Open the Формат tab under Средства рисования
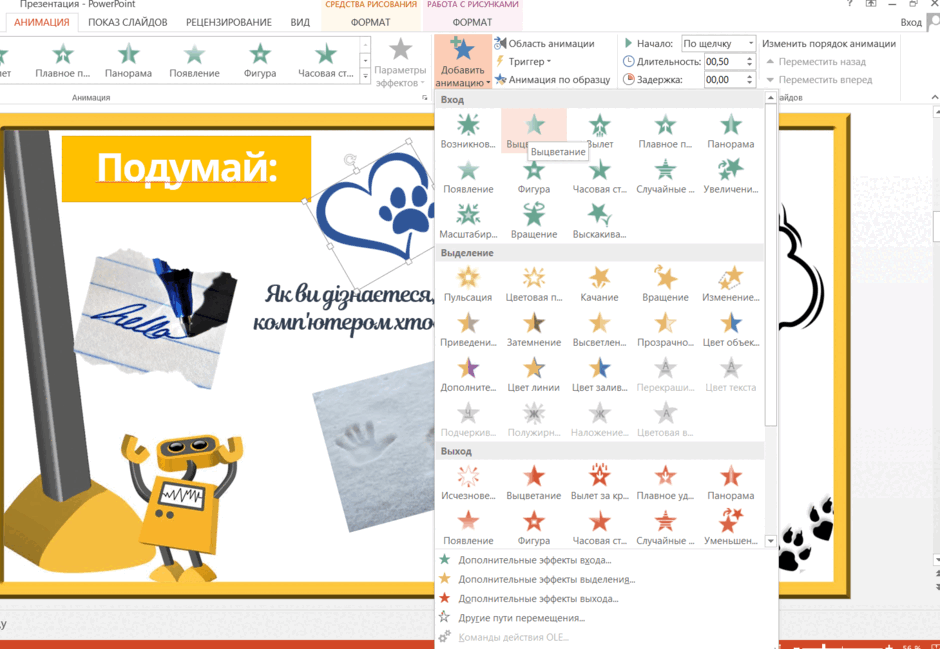 point(370,22)
